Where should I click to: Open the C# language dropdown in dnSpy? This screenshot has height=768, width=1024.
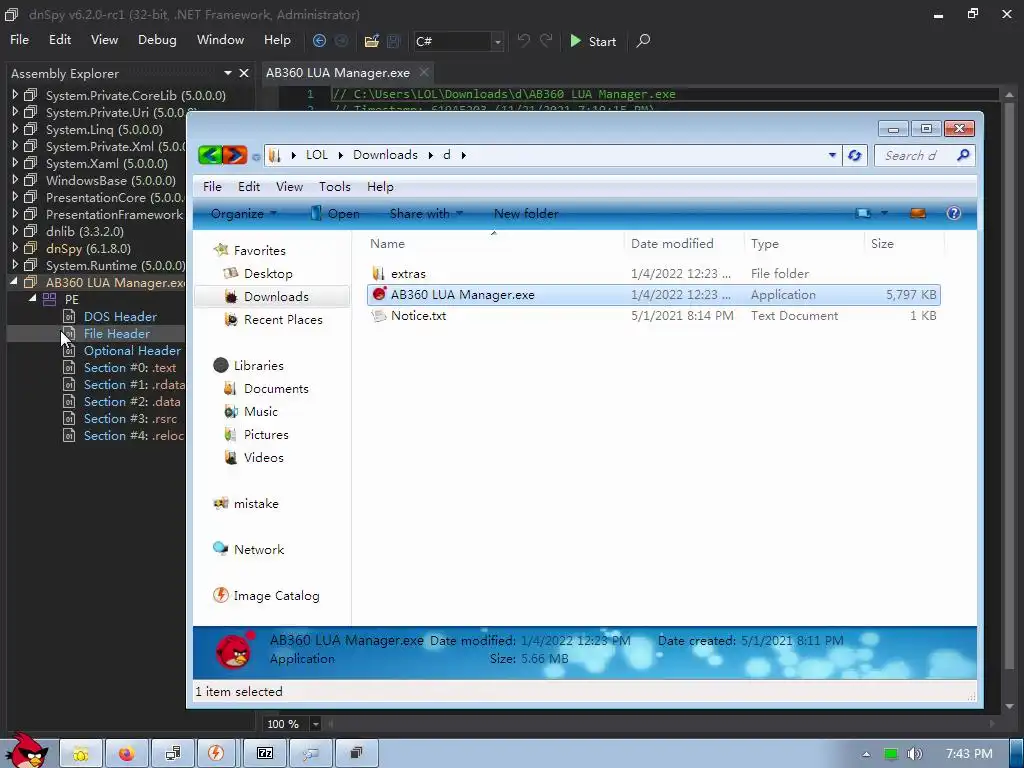[498, 42]
